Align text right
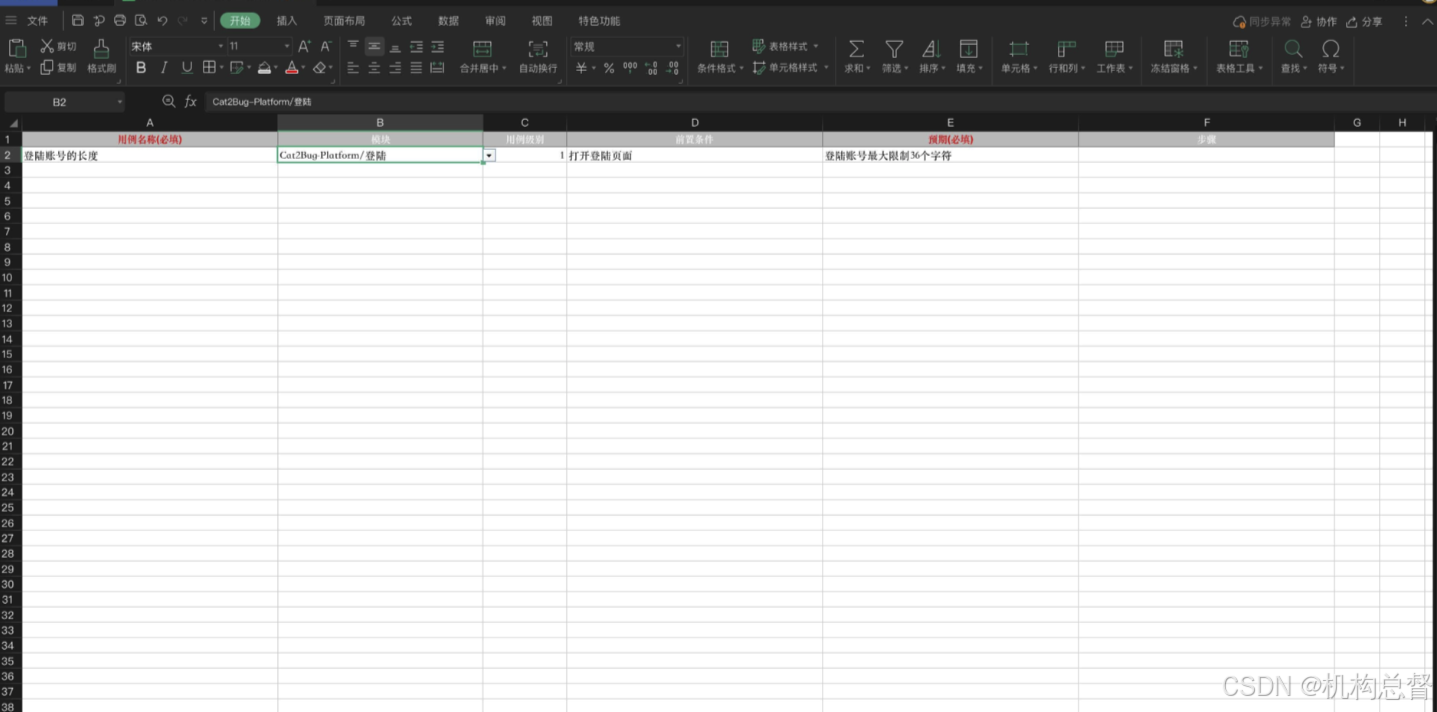This screenshot has width=1437, height=712. 395,68
